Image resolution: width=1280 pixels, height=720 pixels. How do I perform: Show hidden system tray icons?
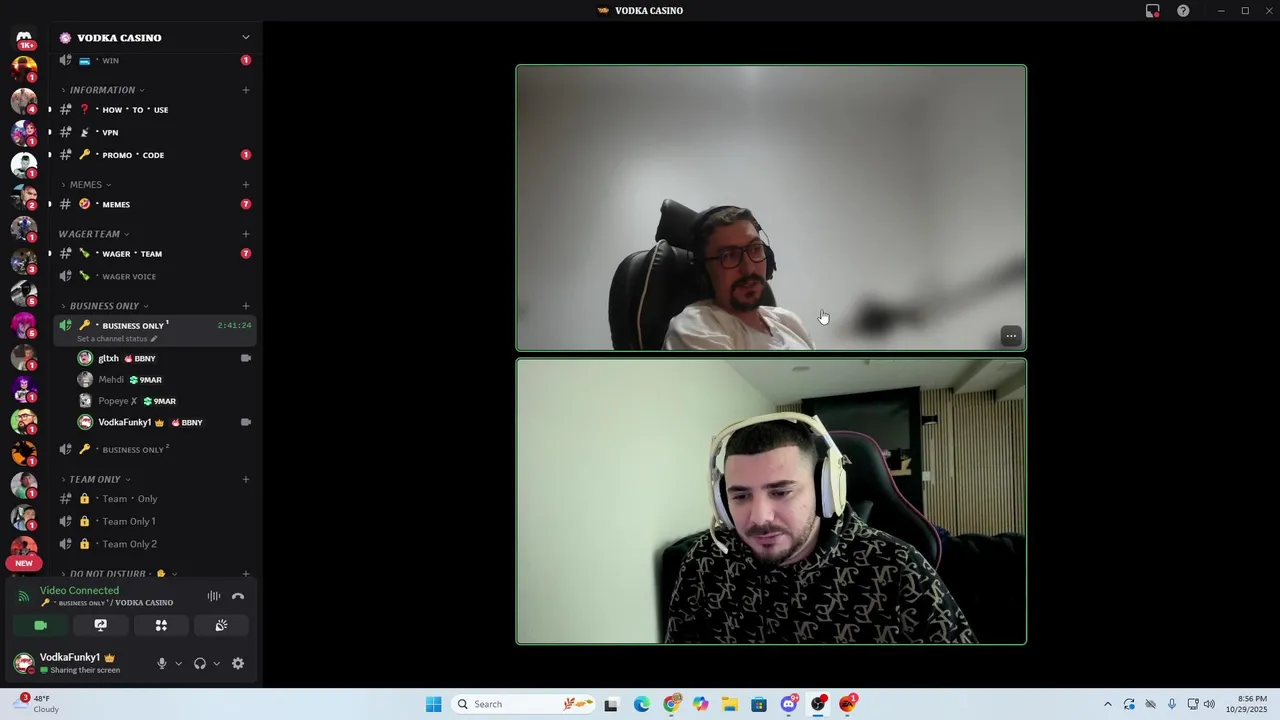[x=1107, y=704]
